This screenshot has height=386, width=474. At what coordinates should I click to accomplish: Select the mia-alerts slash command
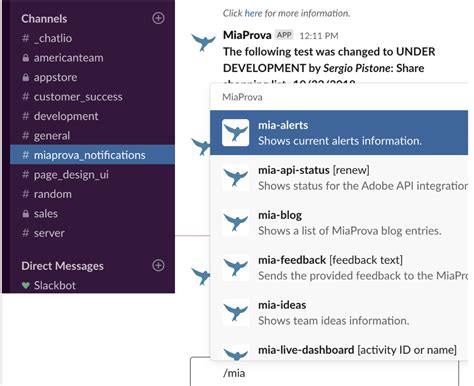tap(339, 133)
